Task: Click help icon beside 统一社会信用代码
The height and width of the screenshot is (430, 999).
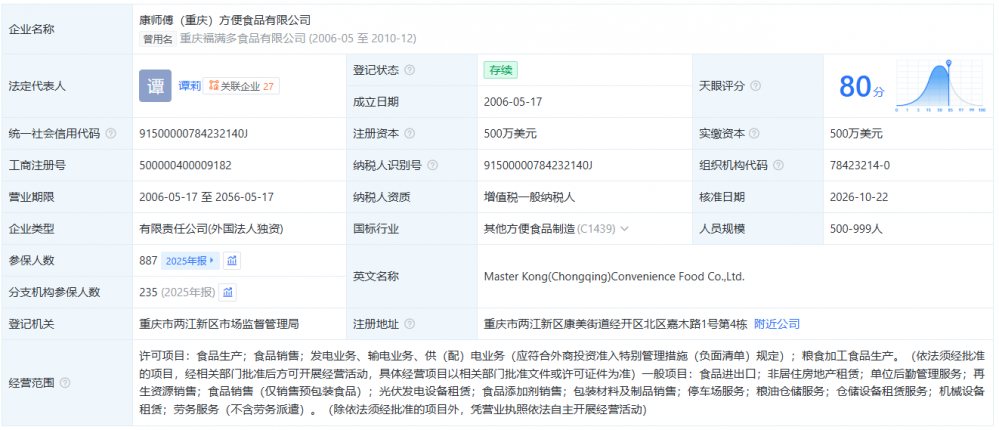Action: click(111, 134)
